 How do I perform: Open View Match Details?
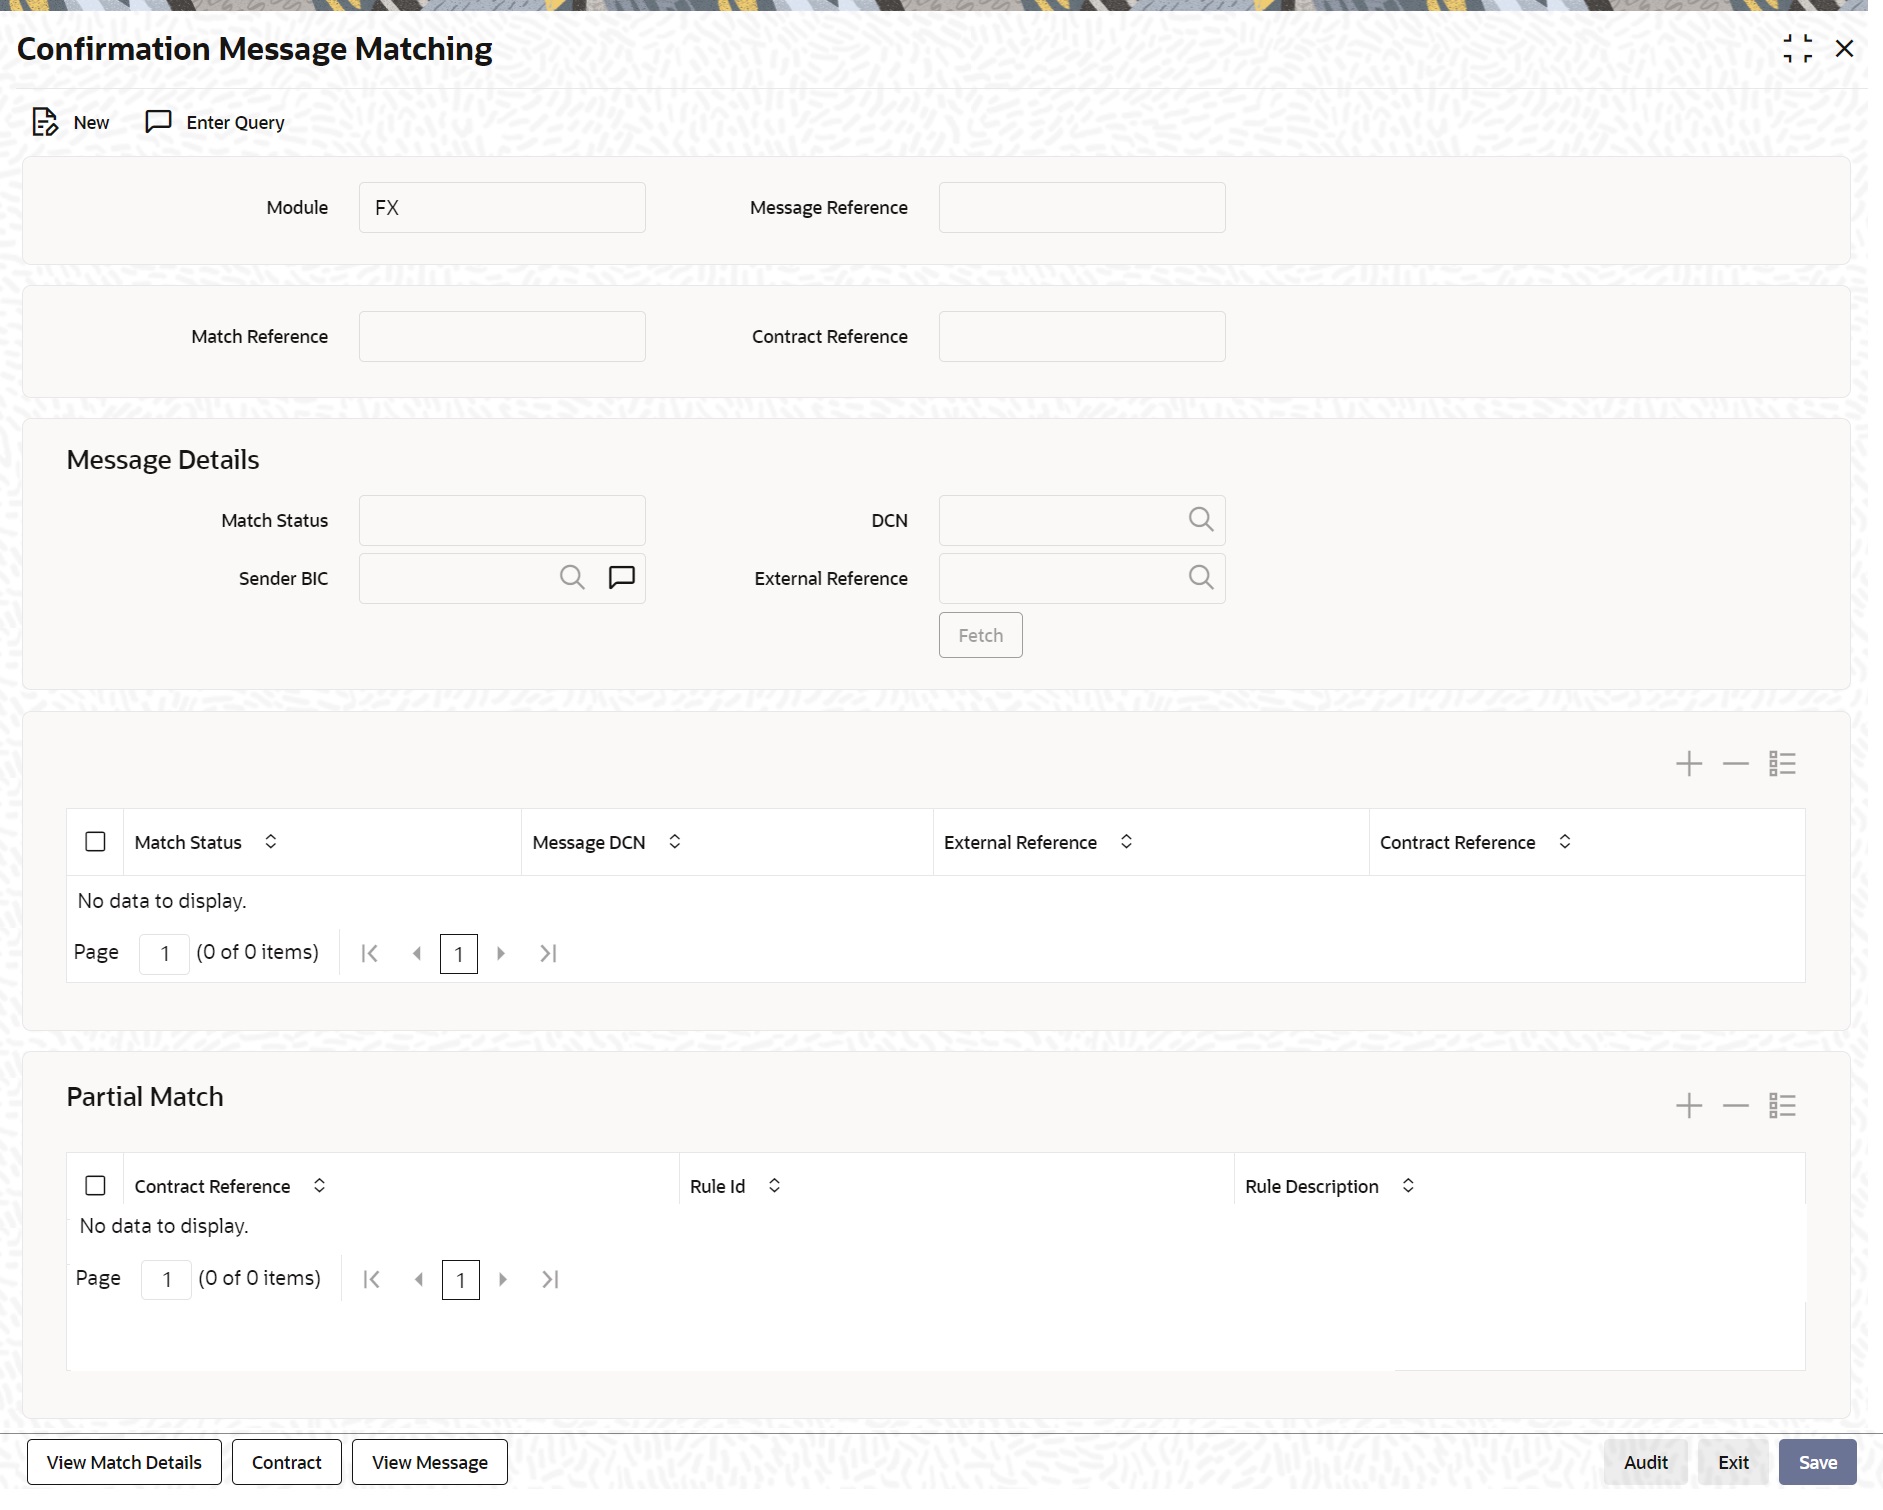tap(124, 1462)
